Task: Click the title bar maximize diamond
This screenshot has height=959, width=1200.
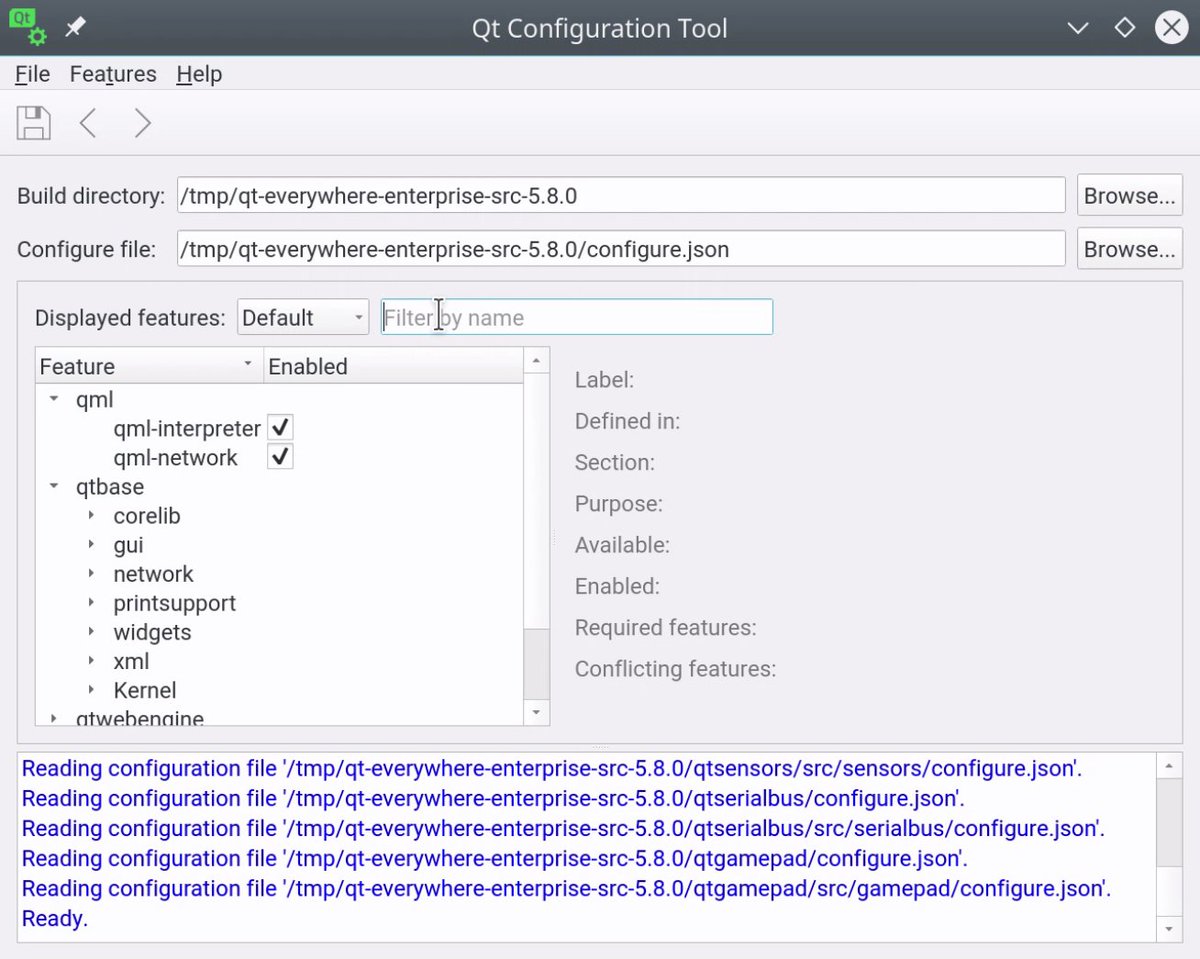Action: point(1125,28)
